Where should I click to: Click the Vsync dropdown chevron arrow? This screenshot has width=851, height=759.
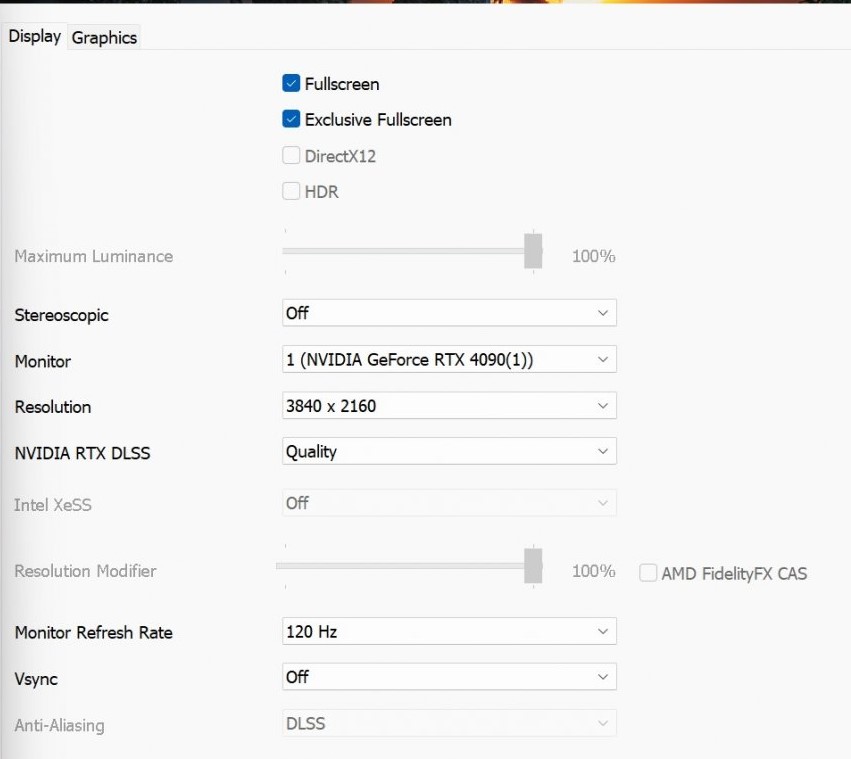coord(602,677)
